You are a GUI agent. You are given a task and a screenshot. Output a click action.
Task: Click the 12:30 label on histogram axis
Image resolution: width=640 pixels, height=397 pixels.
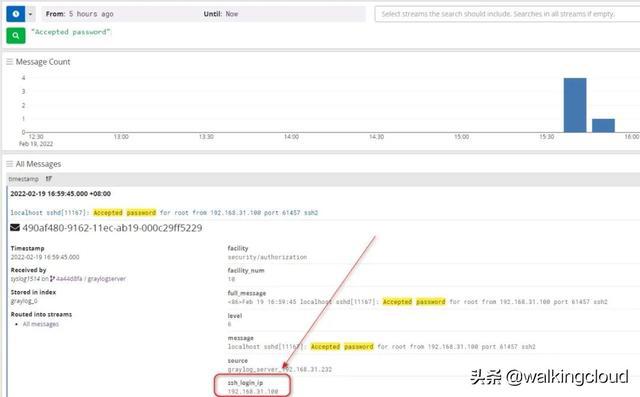tap(36, 137)
